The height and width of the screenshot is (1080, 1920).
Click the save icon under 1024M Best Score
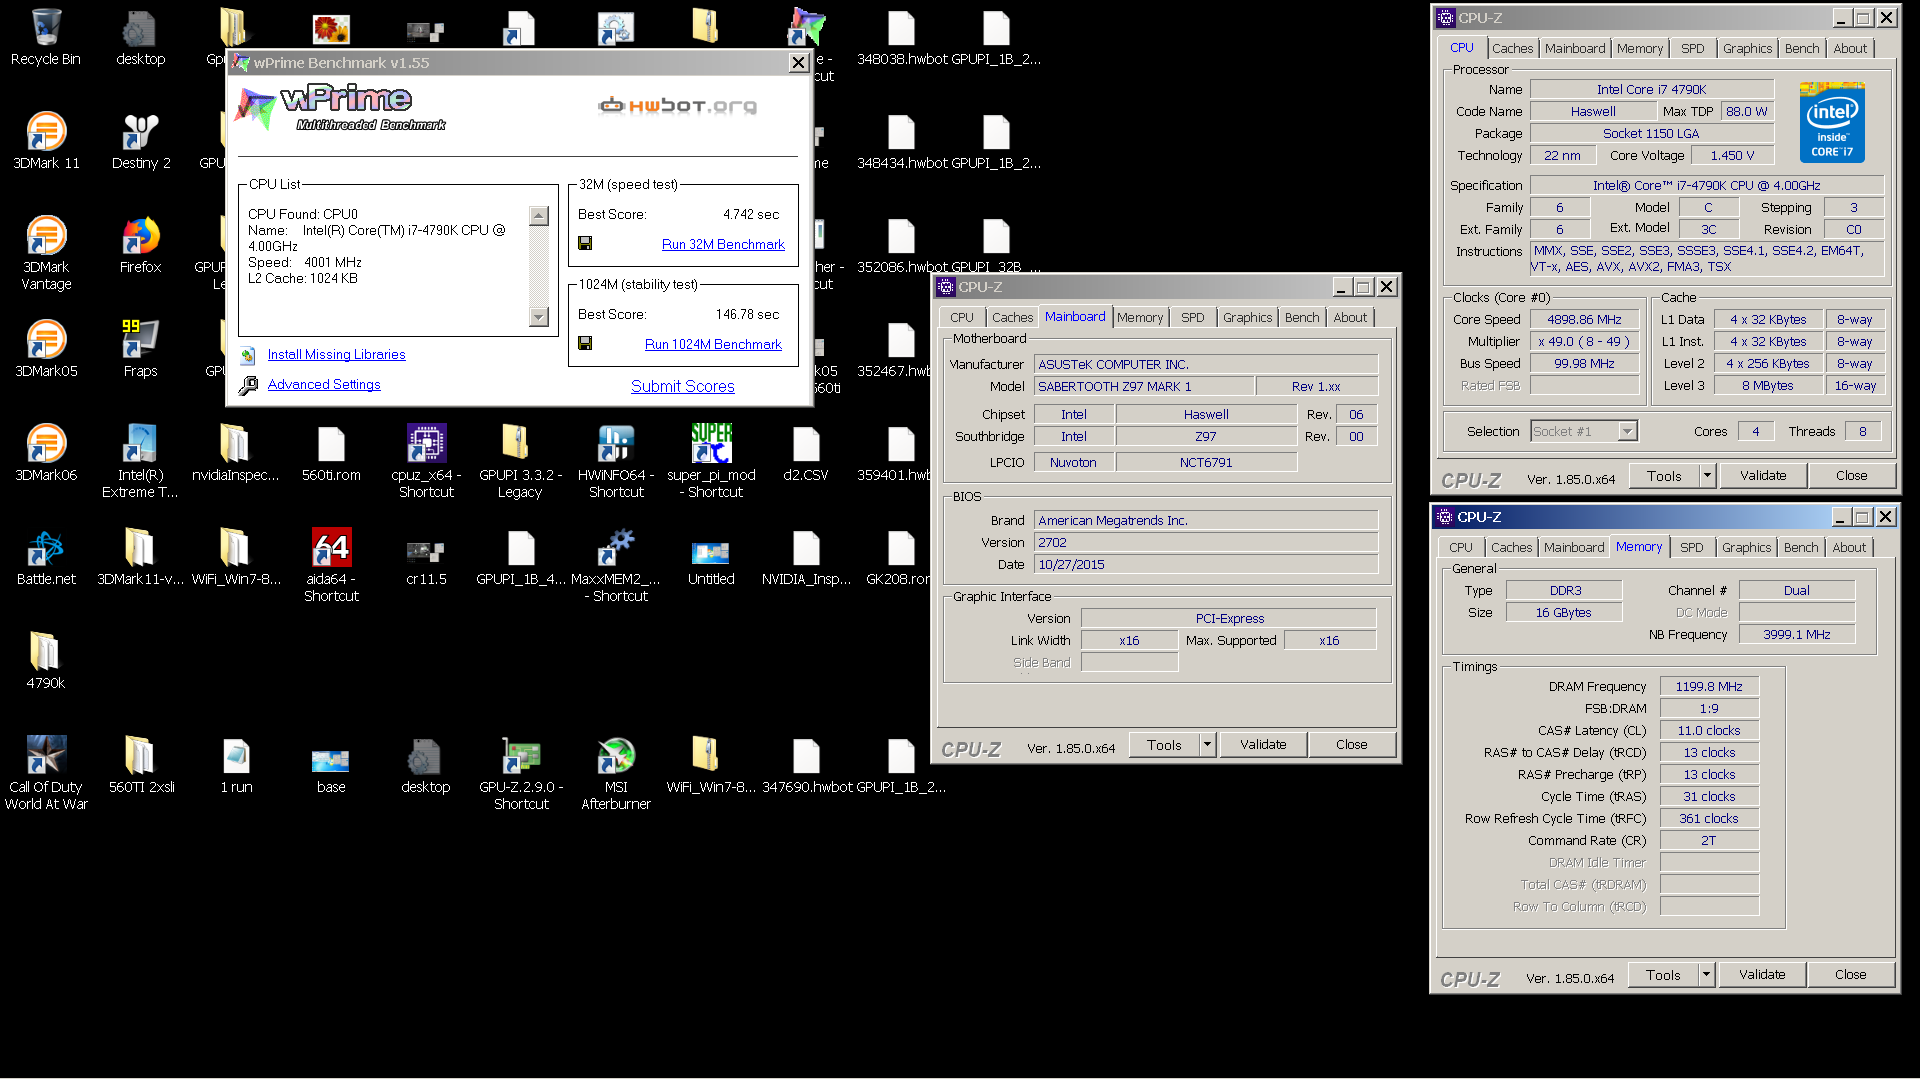tap(585, 343)
